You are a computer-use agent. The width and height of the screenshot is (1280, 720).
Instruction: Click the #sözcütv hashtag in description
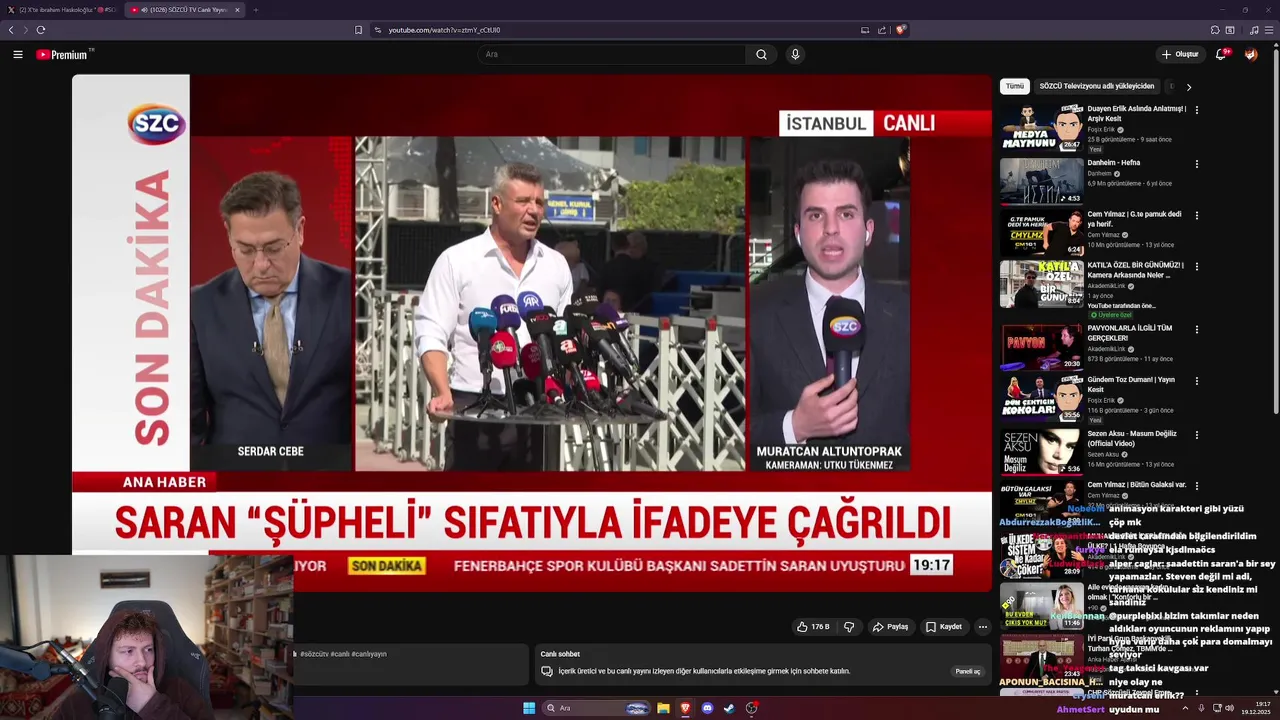[314, 654]
